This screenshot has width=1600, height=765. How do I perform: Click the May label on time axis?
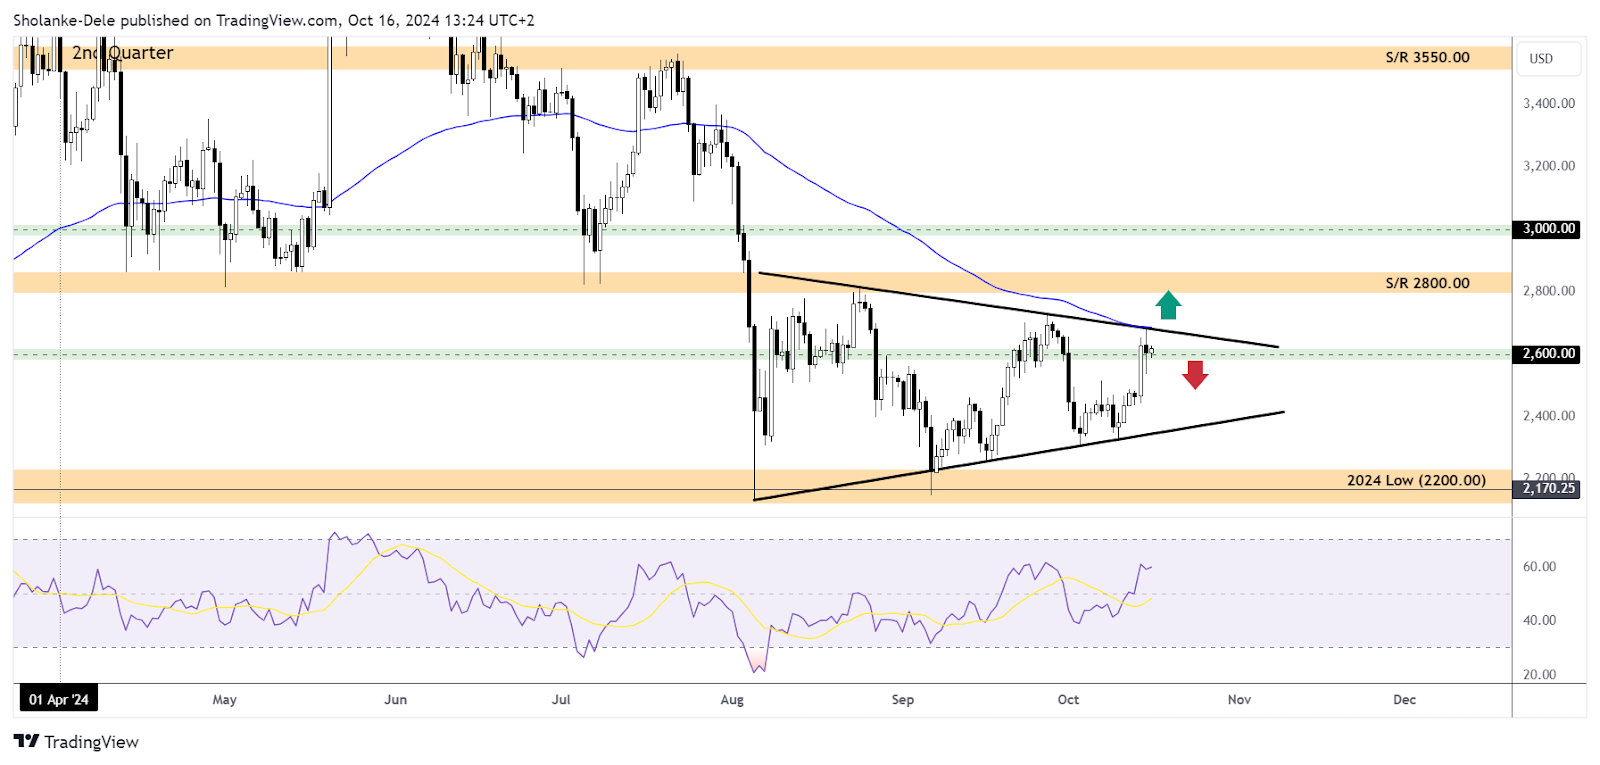(224, 700)
